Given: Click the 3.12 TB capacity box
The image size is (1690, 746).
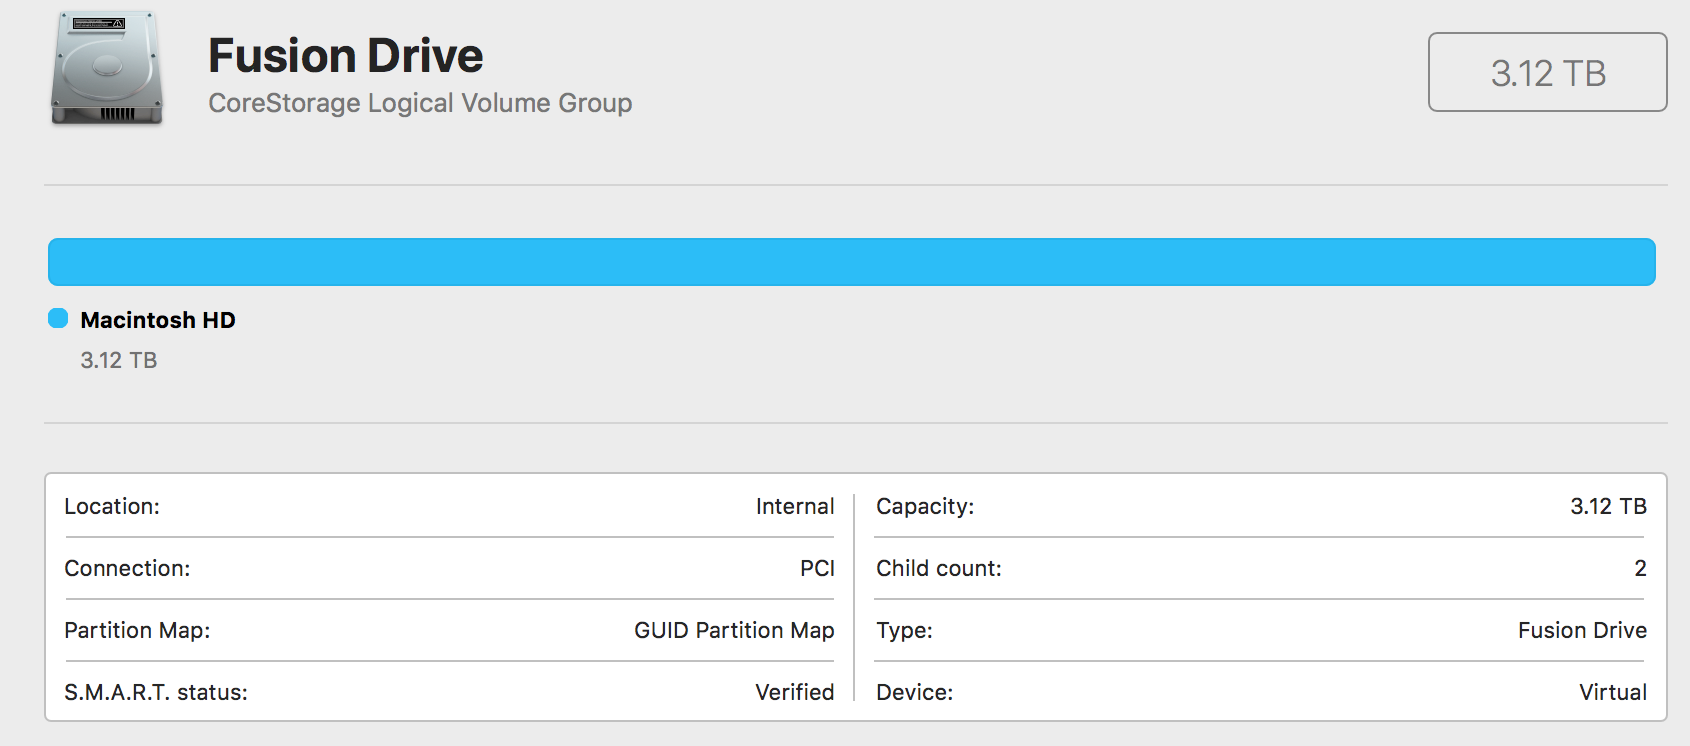Looking at the screenshot, I should (1547, 72).
